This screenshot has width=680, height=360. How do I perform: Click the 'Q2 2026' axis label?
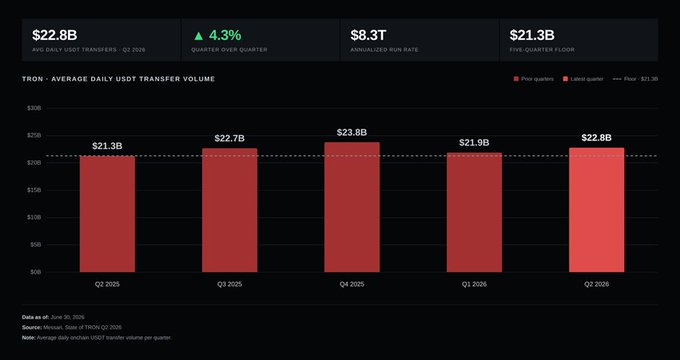[596, 285]
